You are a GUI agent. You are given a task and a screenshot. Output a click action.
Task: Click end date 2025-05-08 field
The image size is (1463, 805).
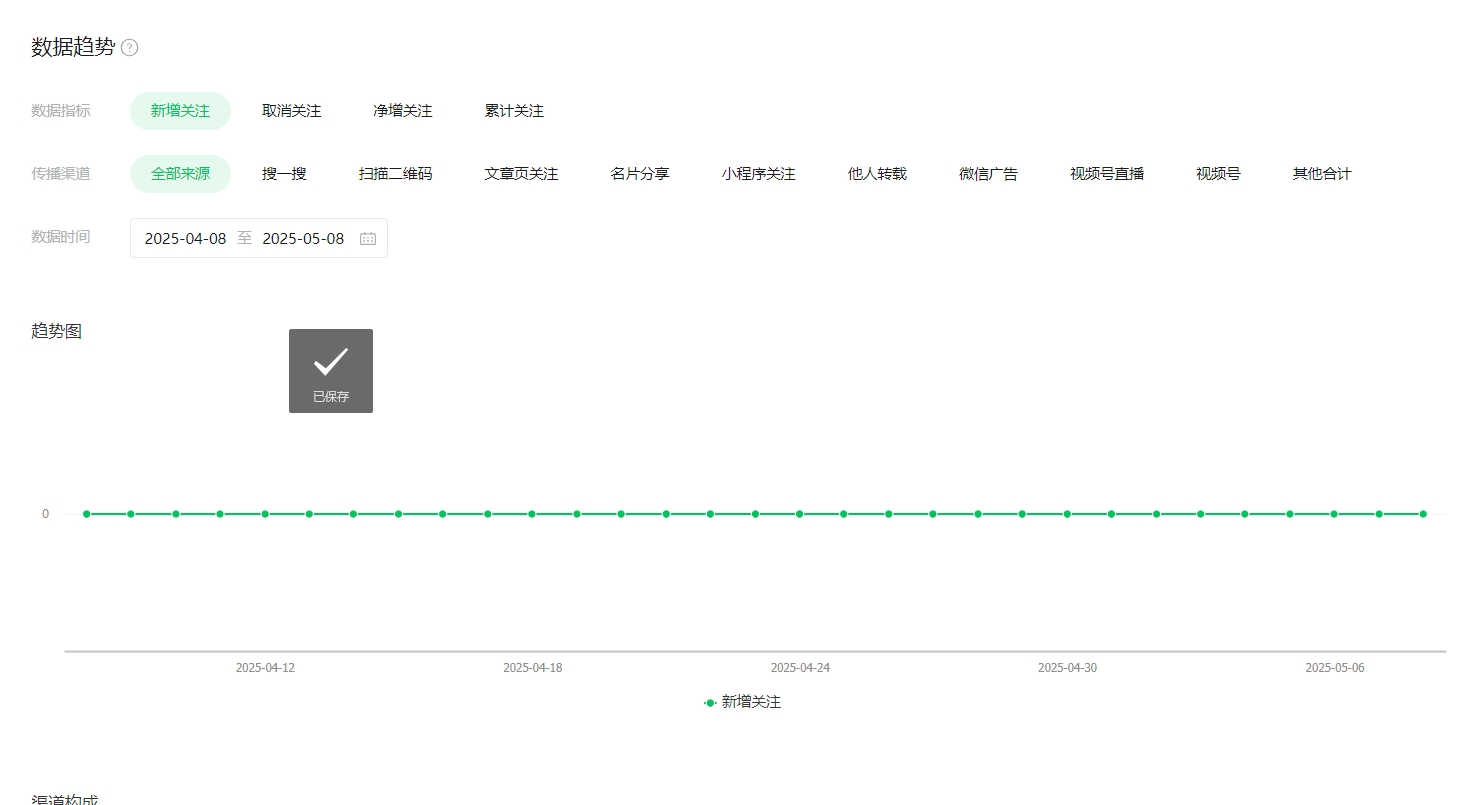tap(303, 239)
